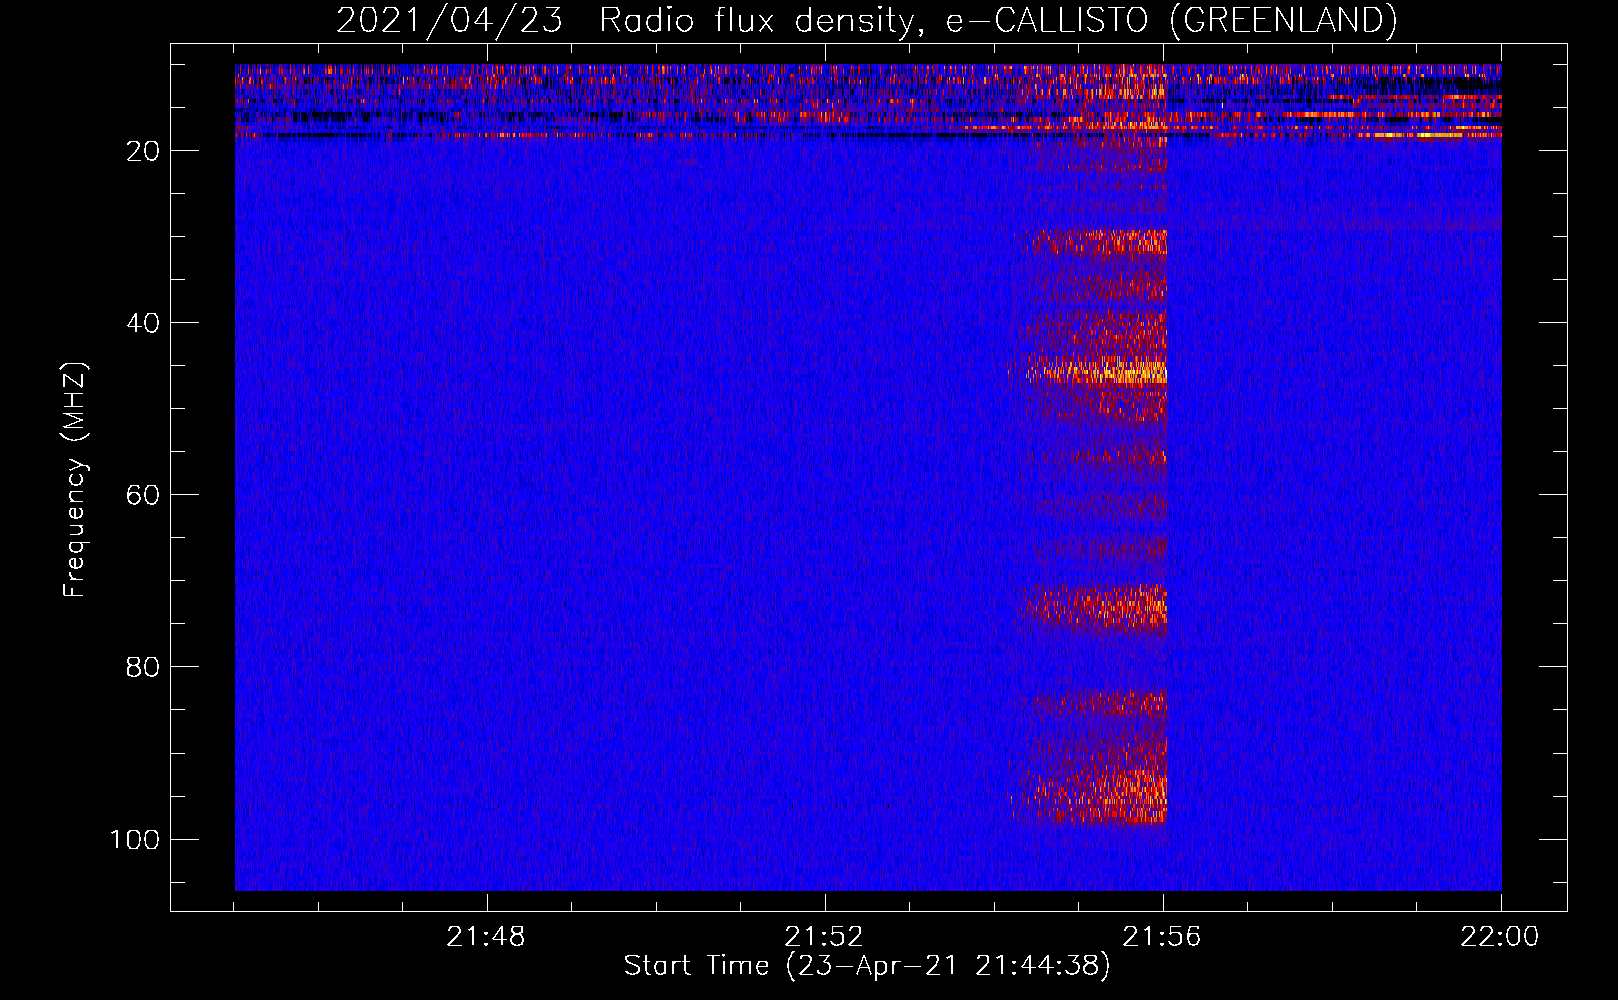Click the 'Frequency (MHZ)' axis label
Screen dimensions: 1618x1000
tap(75, 480)
